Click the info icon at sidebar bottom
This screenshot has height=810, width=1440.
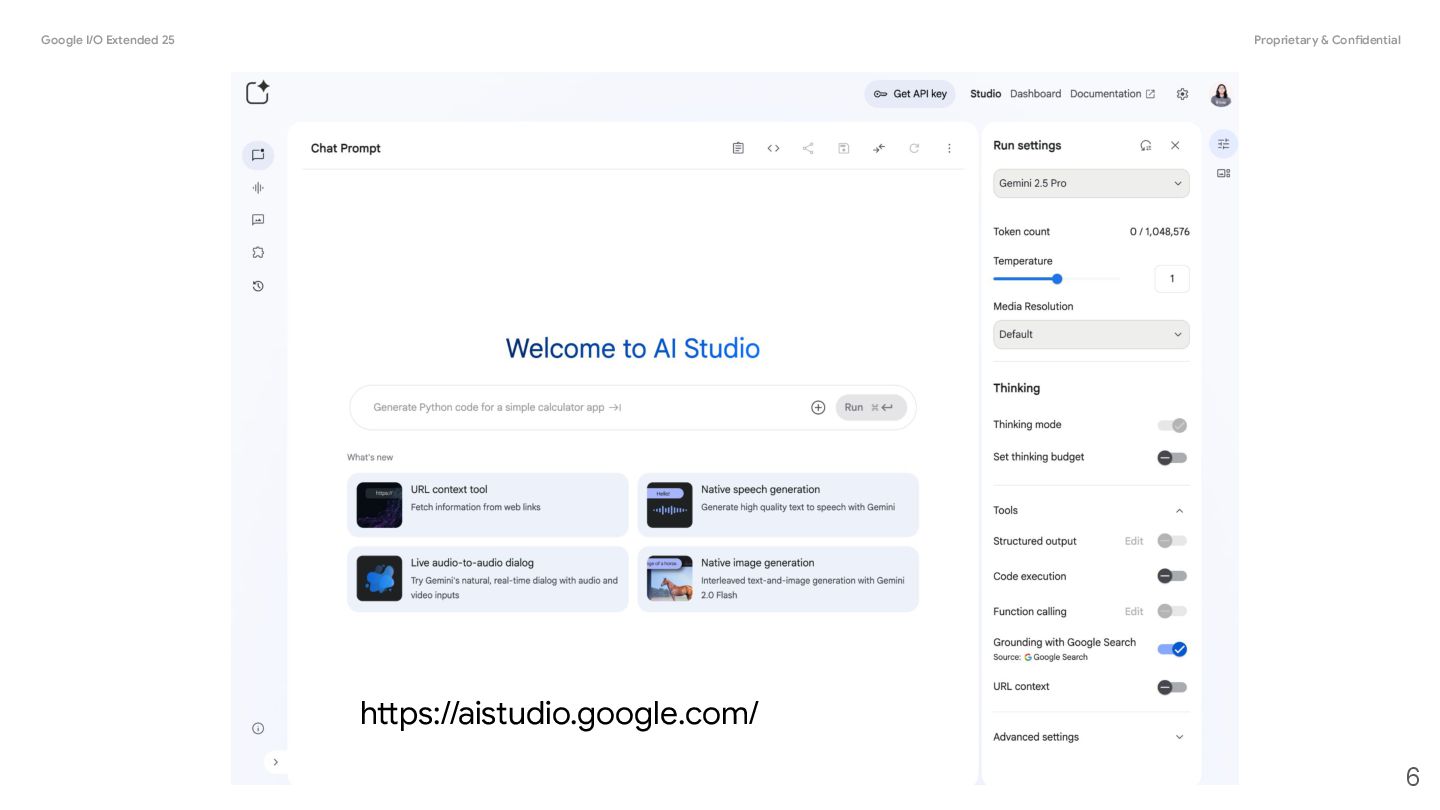[x=258, y=728]
